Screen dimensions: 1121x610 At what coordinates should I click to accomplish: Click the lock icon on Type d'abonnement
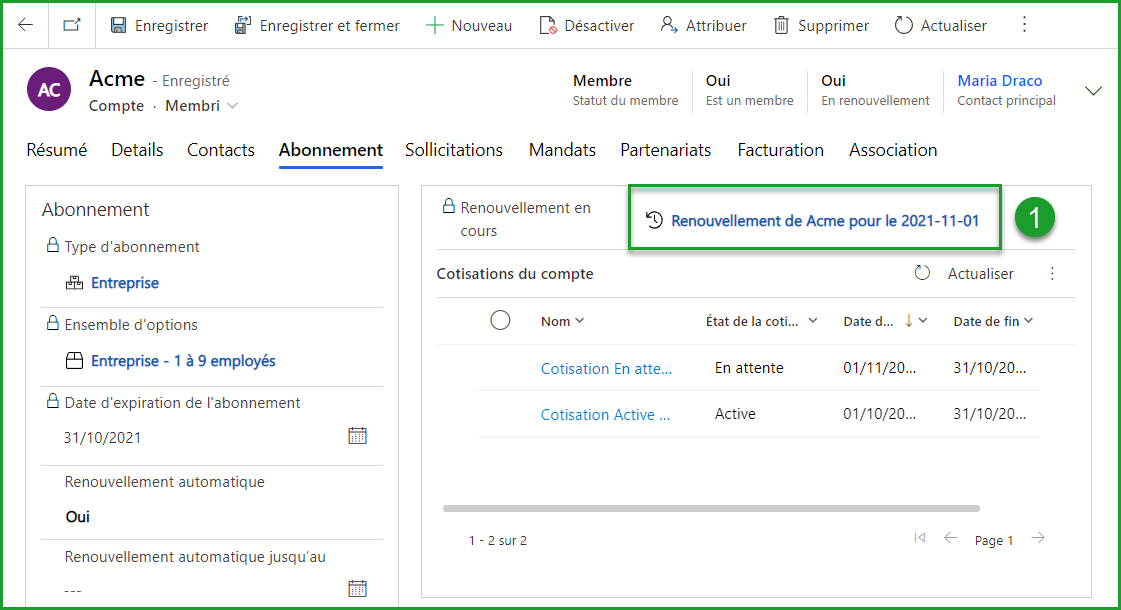point(52,246)
